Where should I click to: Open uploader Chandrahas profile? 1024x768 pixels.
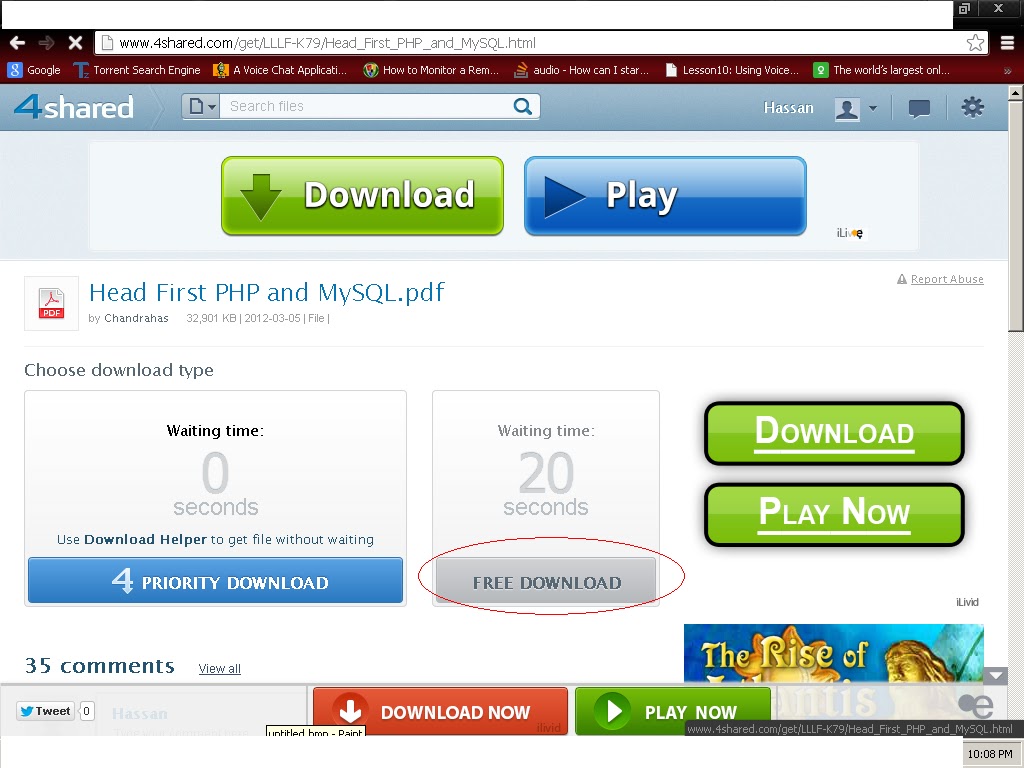(136, 318)
